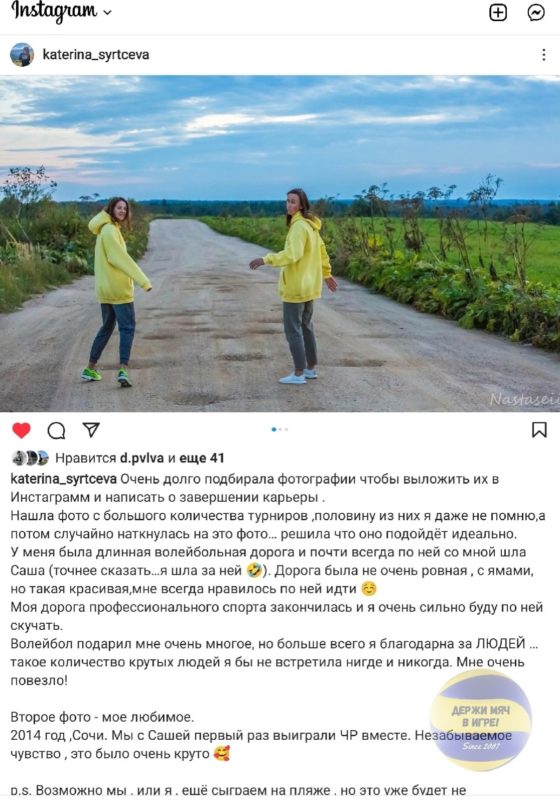The image size is (560, 800).
Task: Share the post with the paper-plane icon
Action: pyautogui.click(x=91, y=430)
